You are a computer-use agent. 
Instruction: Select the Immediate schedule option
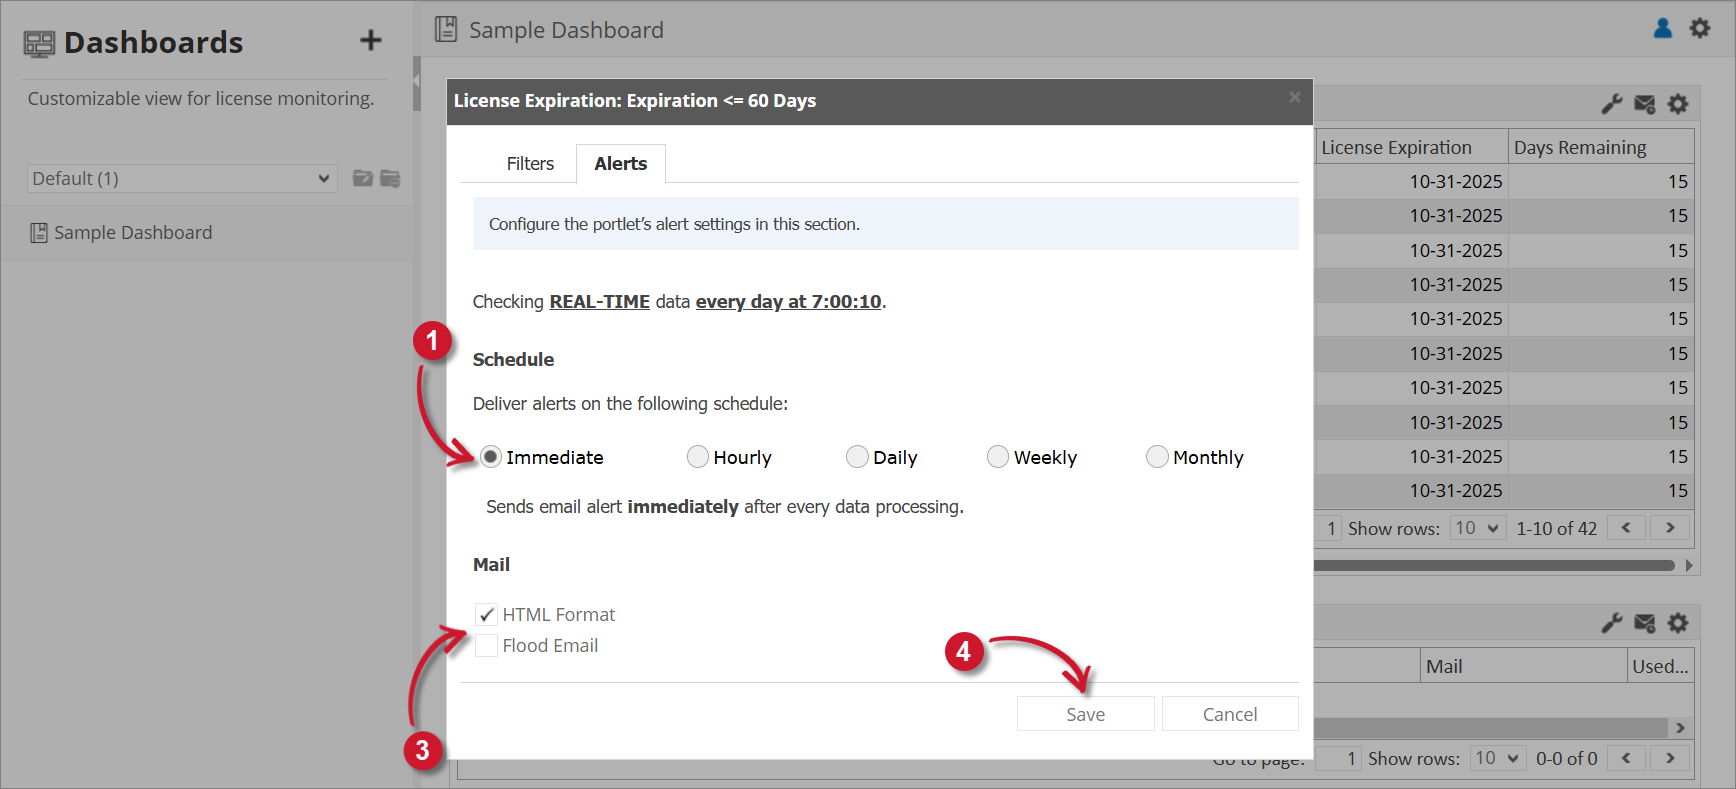490,457
